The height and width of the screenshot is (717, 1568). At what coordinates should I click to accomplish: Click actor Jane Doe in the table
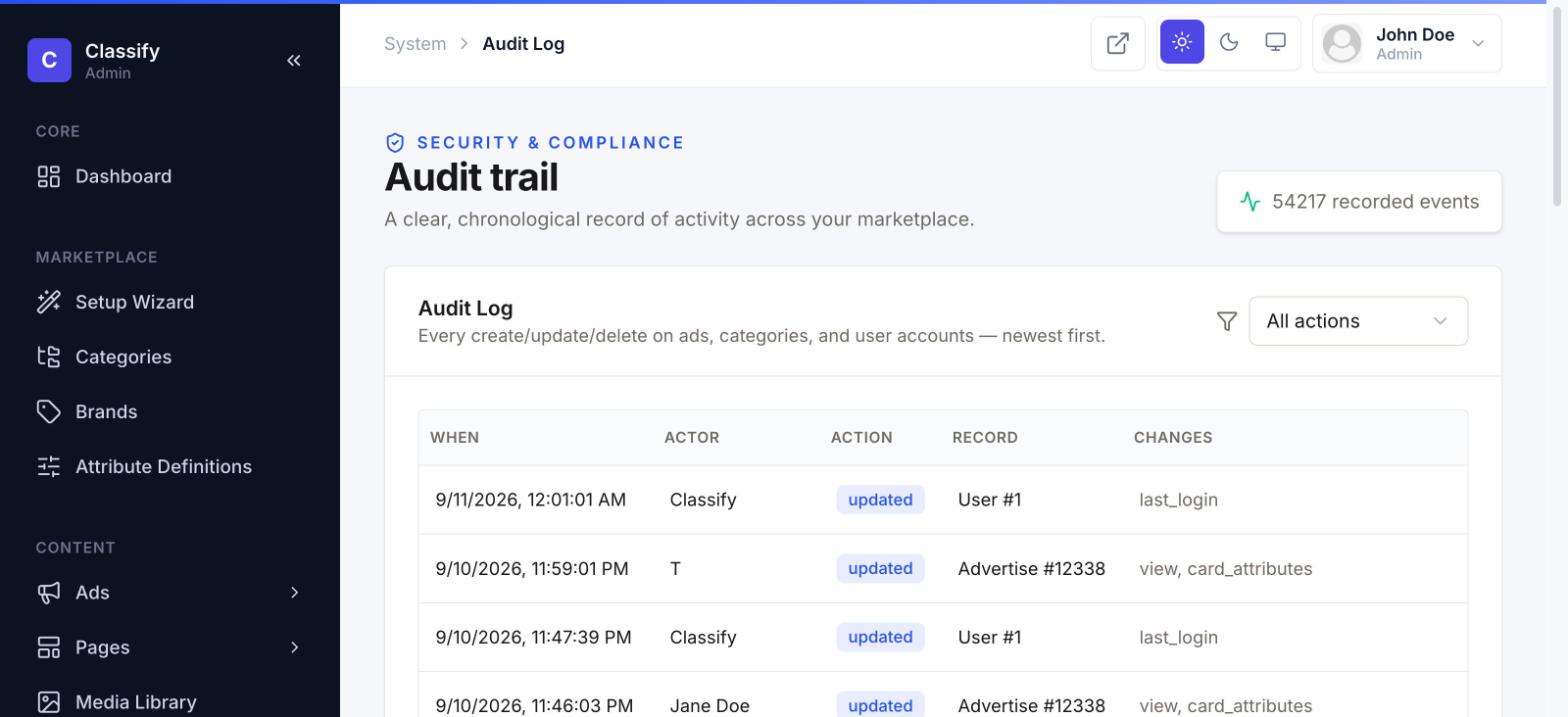(x=710, y=706)
